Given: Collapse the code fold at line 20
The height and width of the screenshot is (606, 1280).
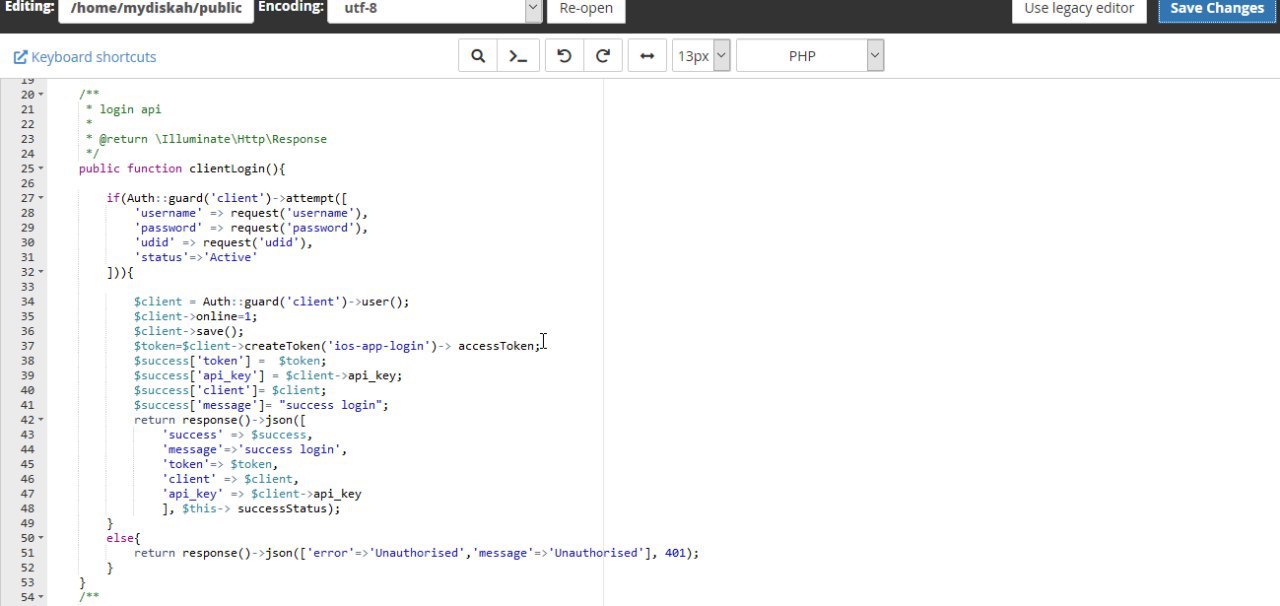Looking at the screenshot, I should (x=41, y=95).
